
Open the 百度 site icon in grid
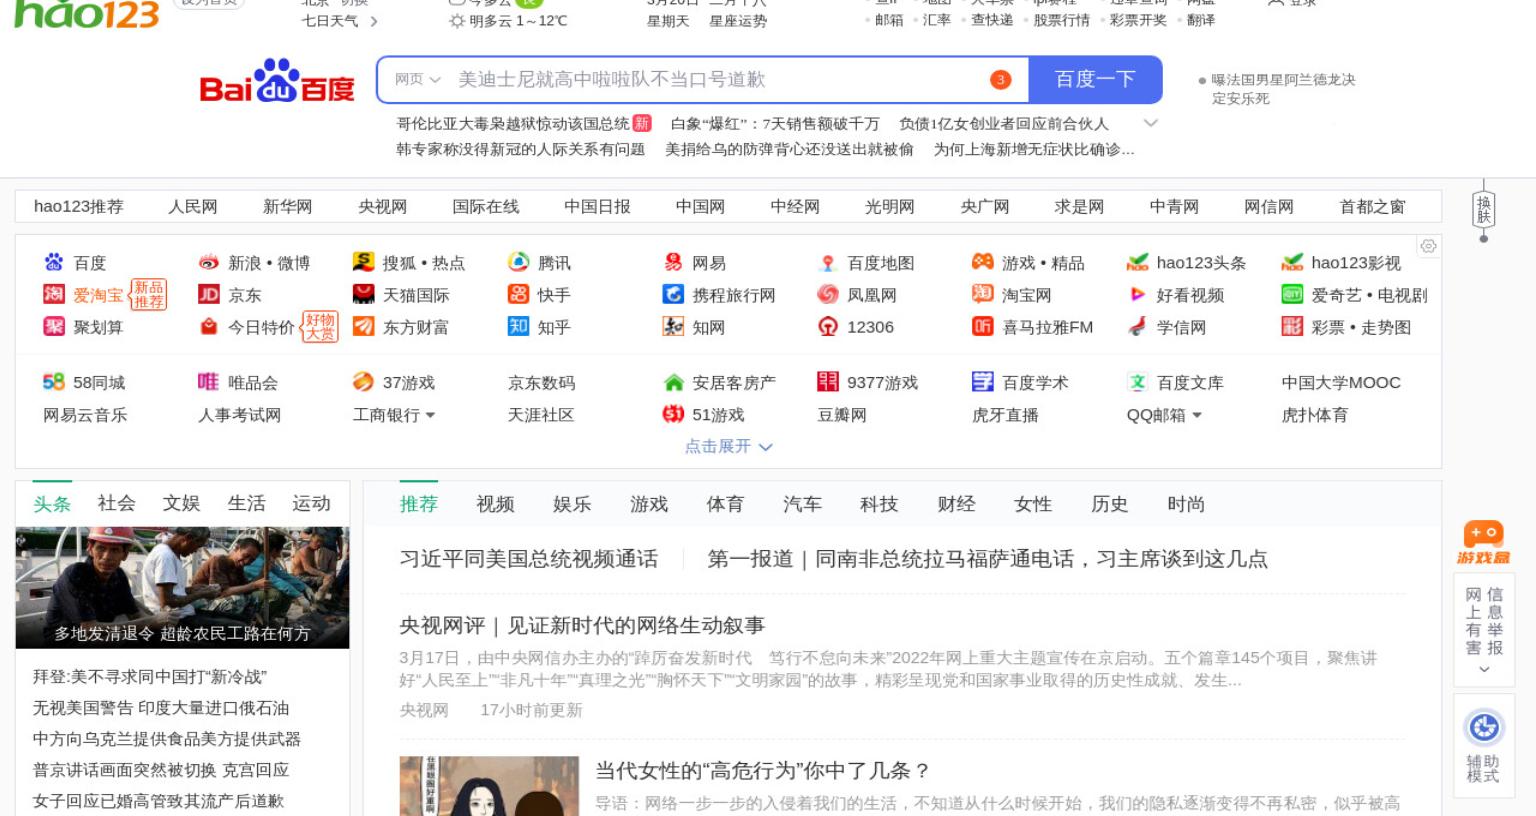[53, 263]
